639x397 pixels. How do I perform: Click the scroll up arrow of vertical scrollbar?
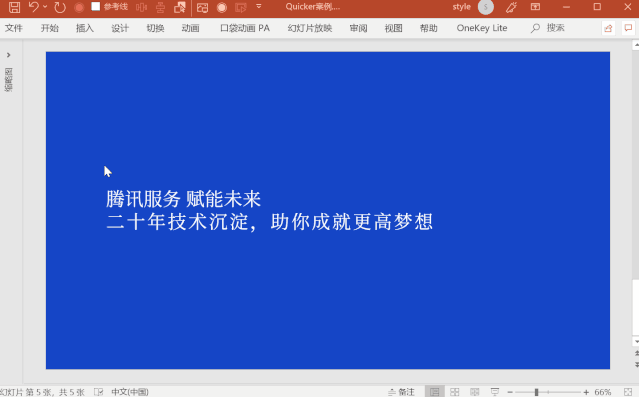tap(636, 45)
